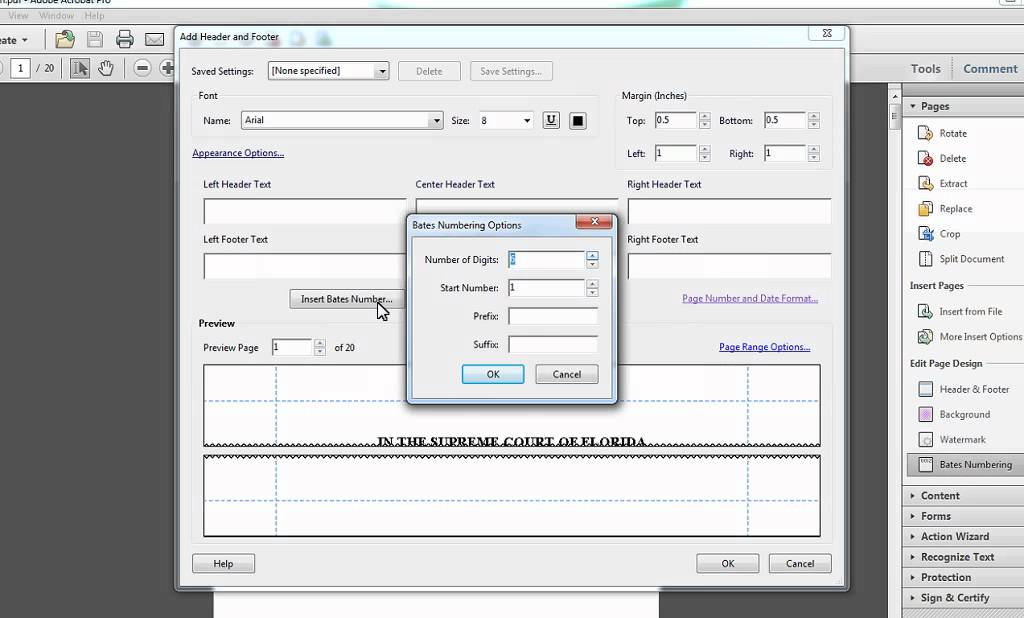The image size is (1024, 618).
Task: Open the black font color swatch
Action: pos(578,120)
